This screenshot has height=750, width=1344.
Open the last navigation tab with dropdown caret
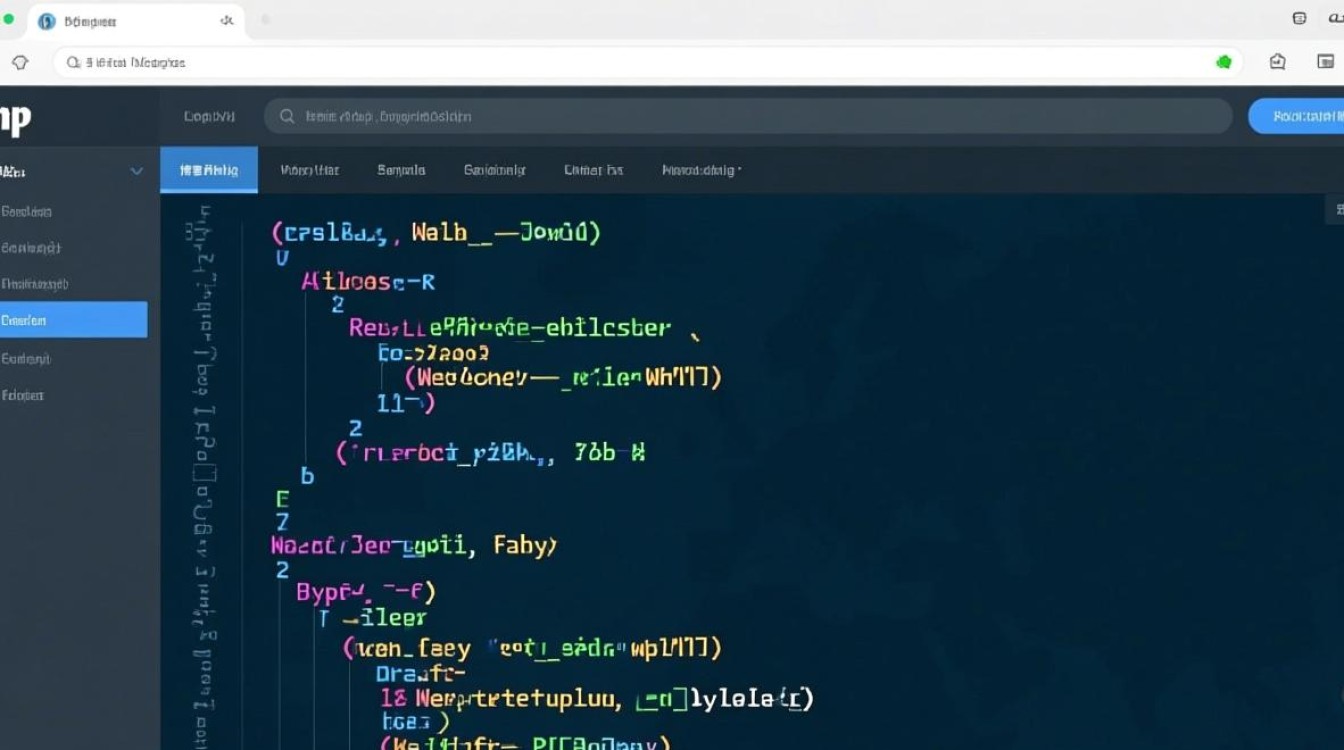701,170
